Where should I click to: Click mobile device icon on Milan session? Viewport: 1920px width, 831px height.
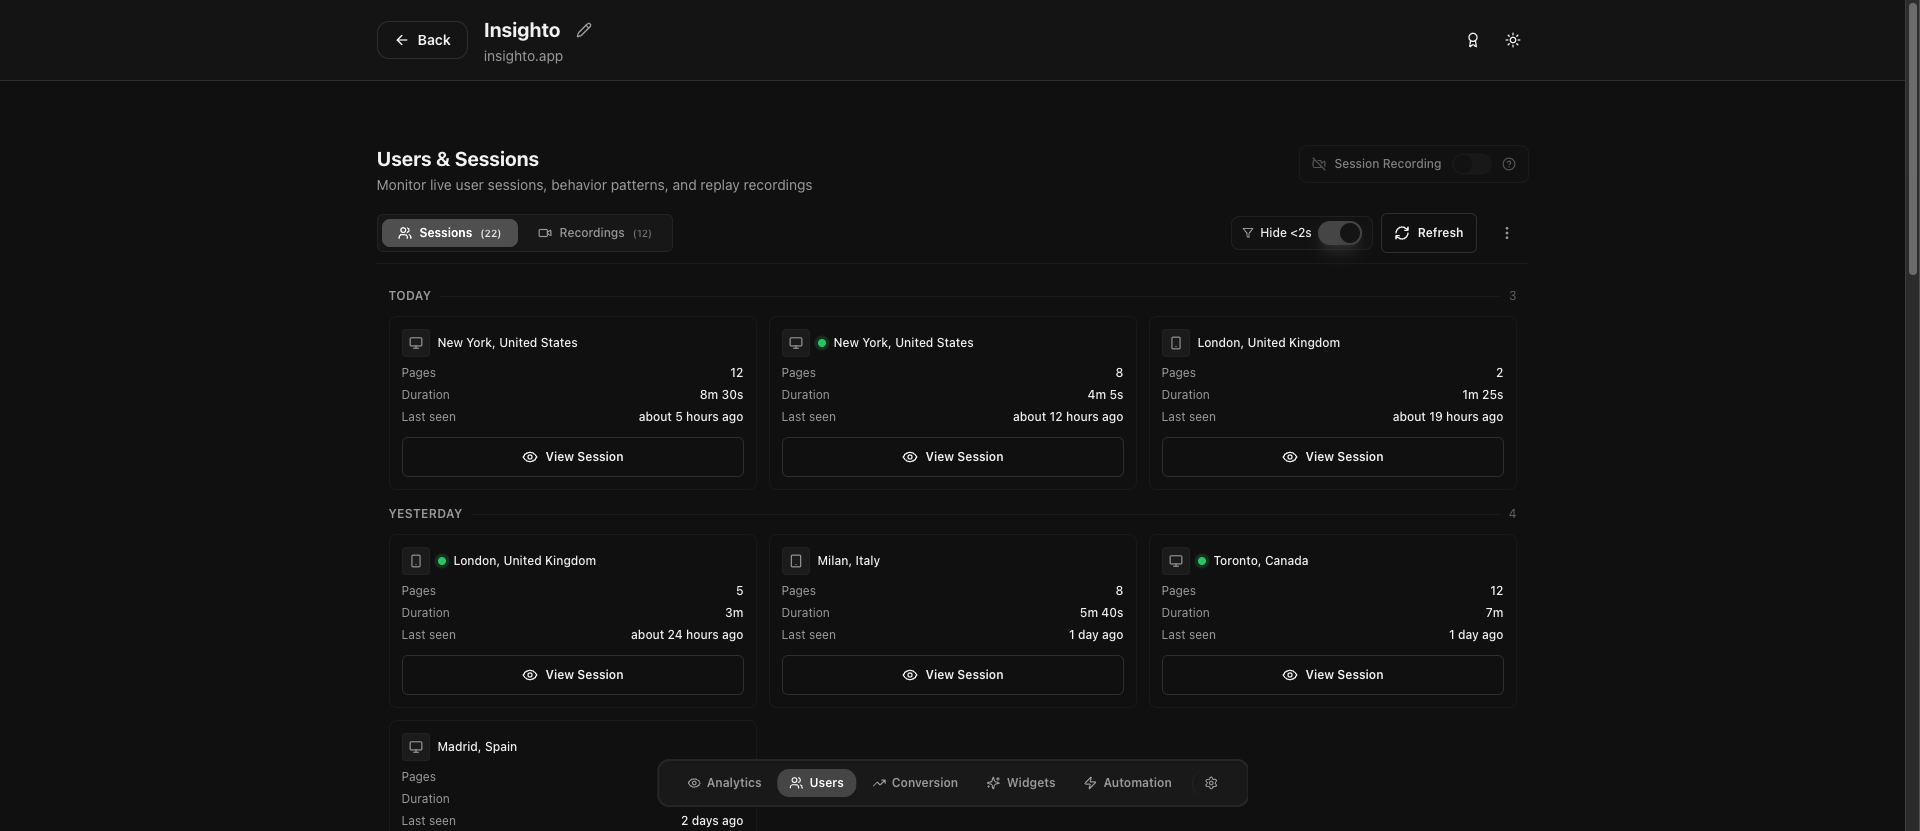795,561
